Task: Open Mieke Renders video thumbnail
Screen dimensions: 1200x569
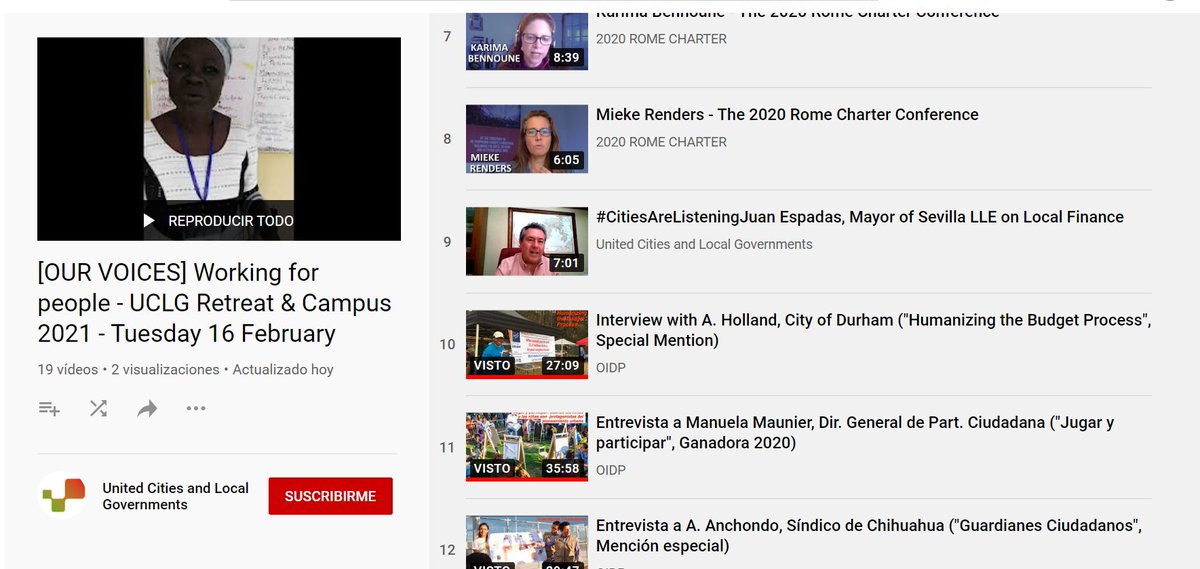Action: pyautogui.click(x=527, y=139)
